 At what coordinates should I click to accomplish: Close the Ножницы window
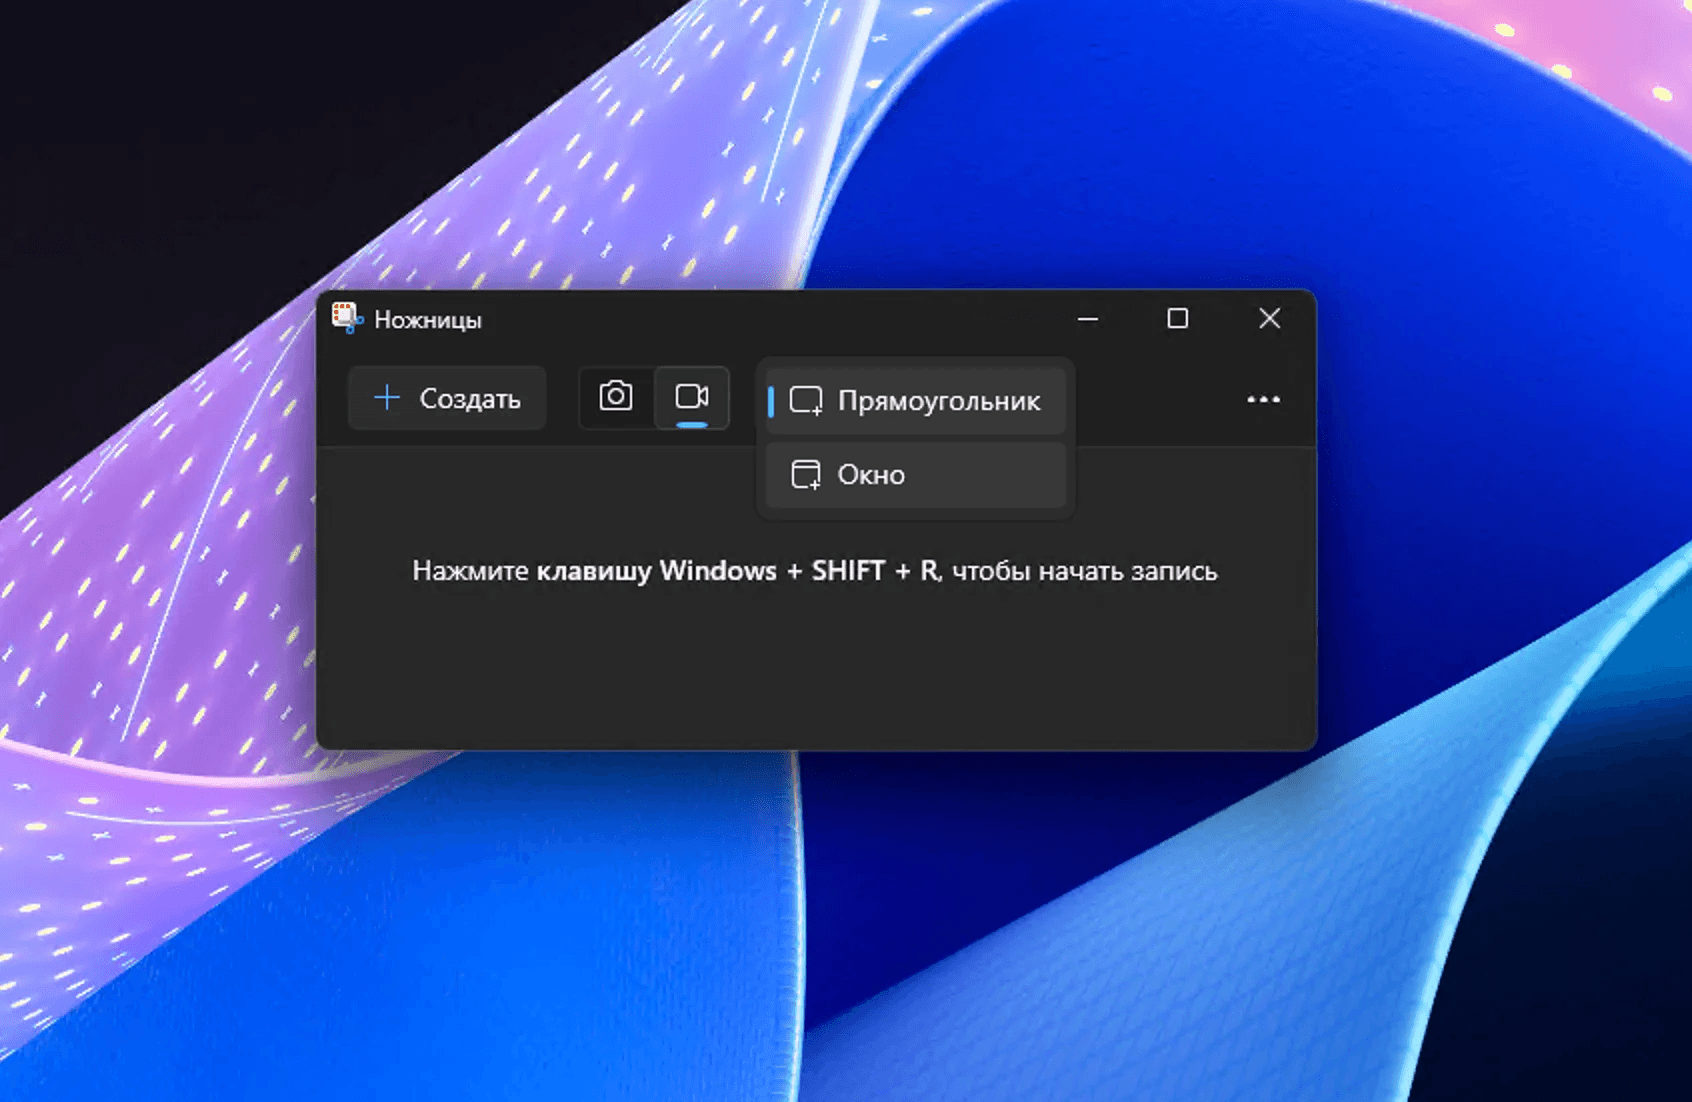click(x=1269, y=319)
